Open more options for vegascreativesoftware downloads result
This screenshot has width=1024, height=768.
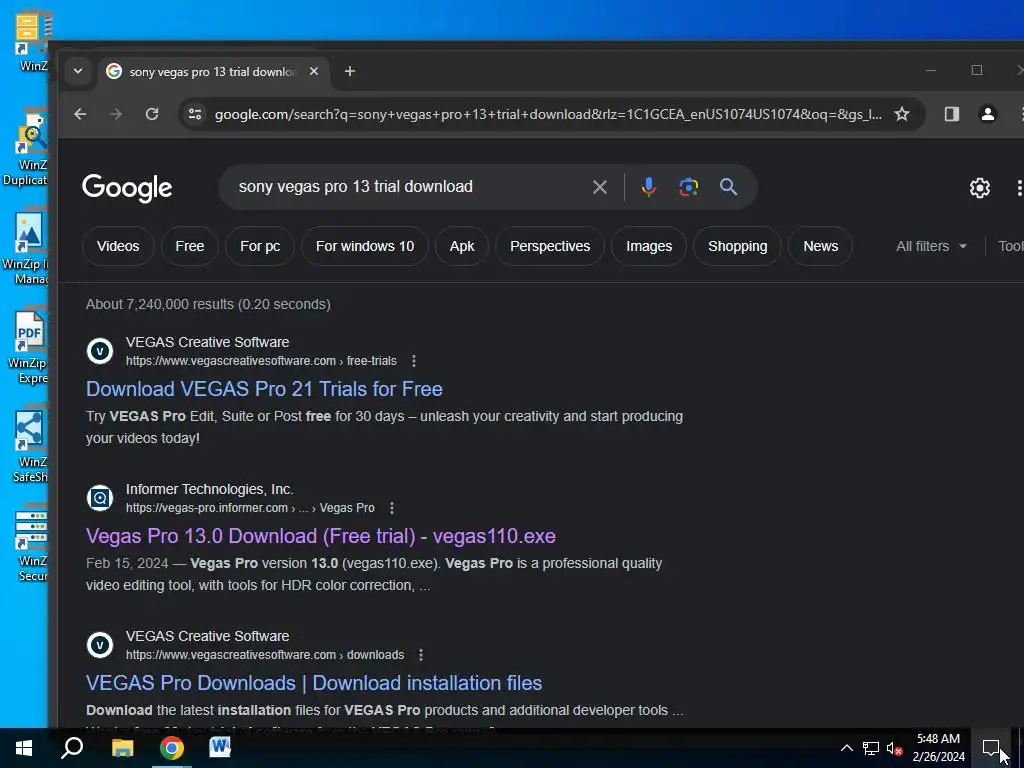421,655
